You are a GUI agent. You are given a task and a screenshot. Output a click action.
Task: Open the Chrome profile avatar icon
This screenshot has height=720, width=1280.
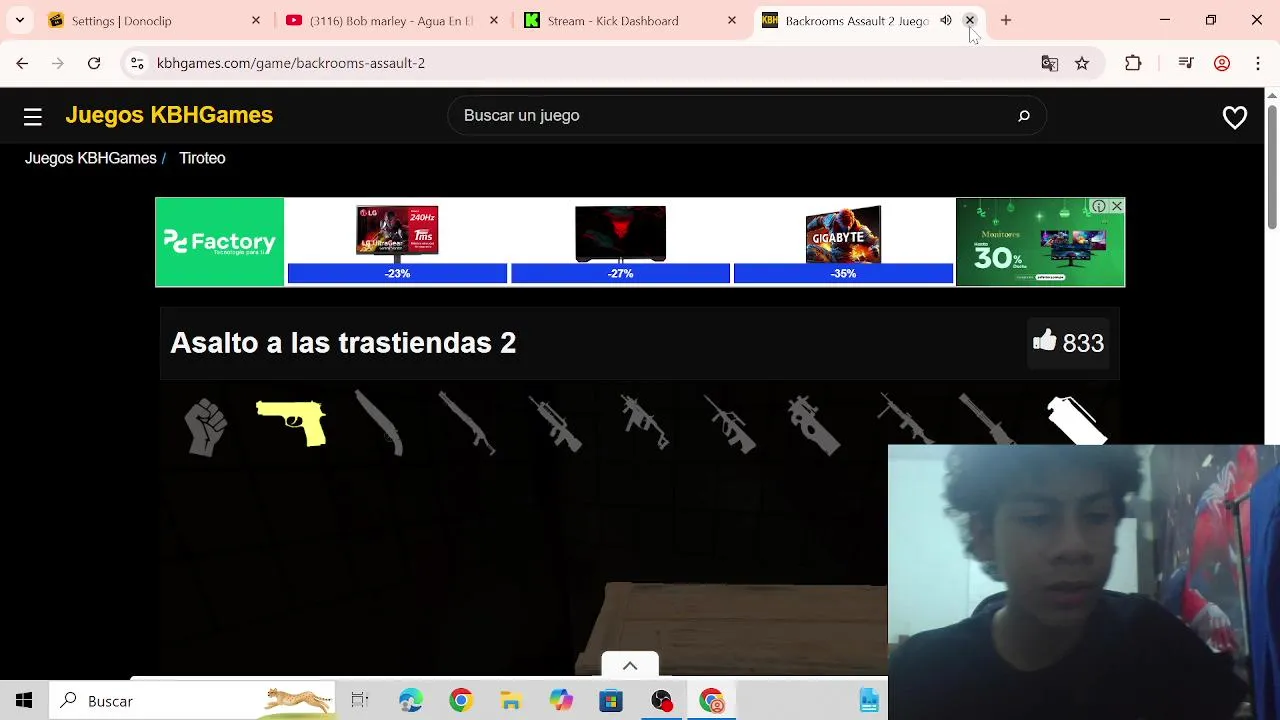tap(1222, 63)
